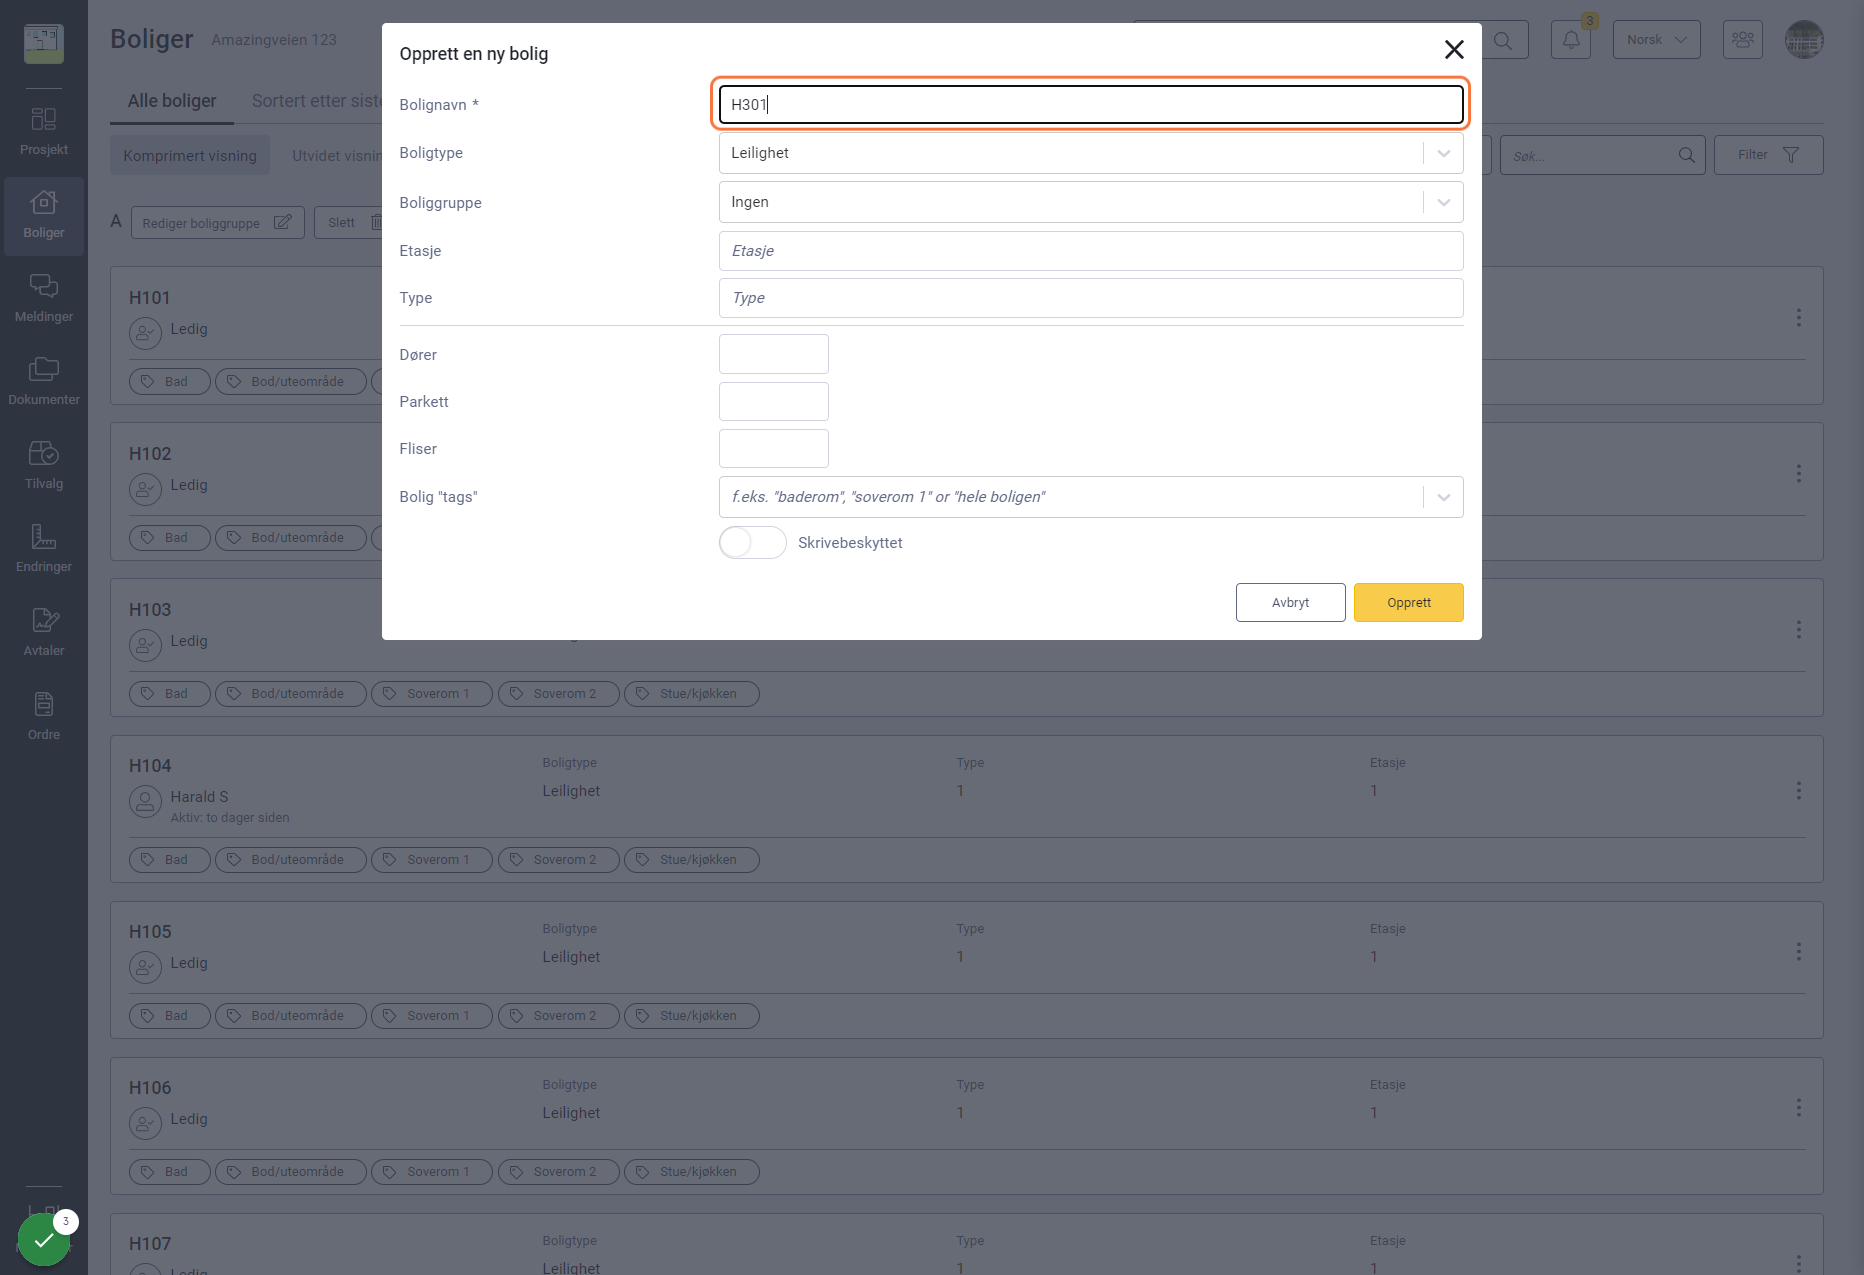1864x1275 pixels.
Task: Open Avtaler in the sidebar
Action: pos(44,633)
